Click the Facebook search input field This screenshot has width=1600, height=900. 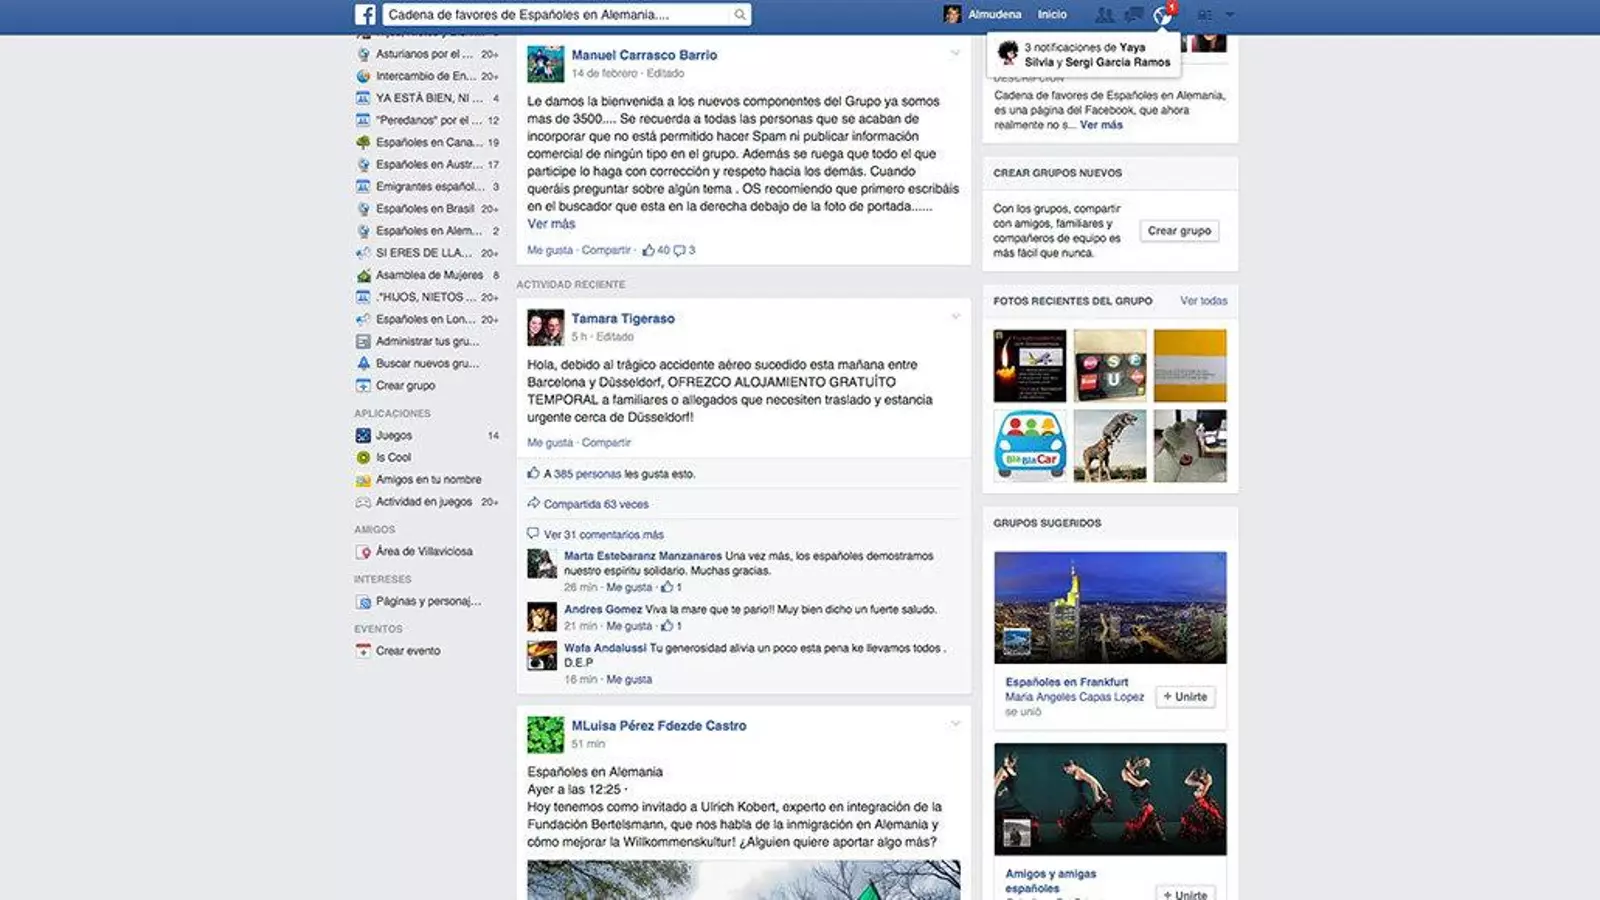(558, 15)
